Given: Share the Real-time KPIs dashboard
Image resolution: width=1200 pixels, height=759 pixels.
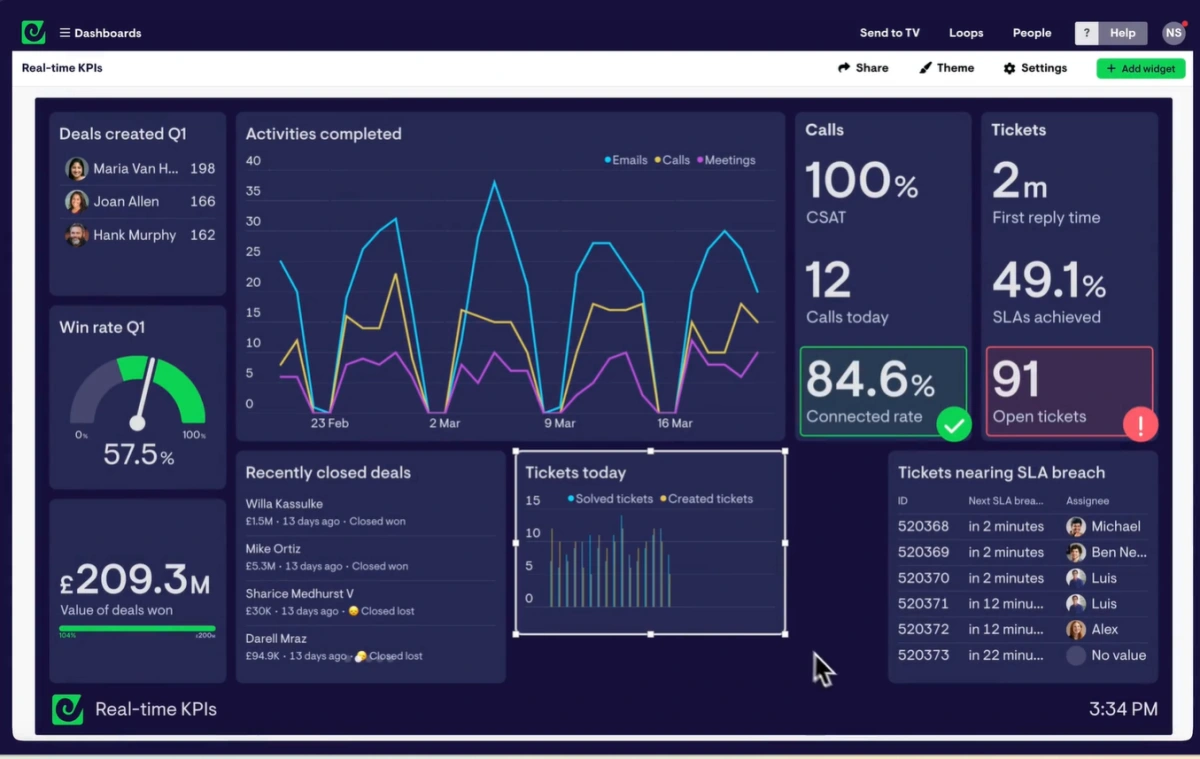Looking at the screenshot, I should [863, 68].
